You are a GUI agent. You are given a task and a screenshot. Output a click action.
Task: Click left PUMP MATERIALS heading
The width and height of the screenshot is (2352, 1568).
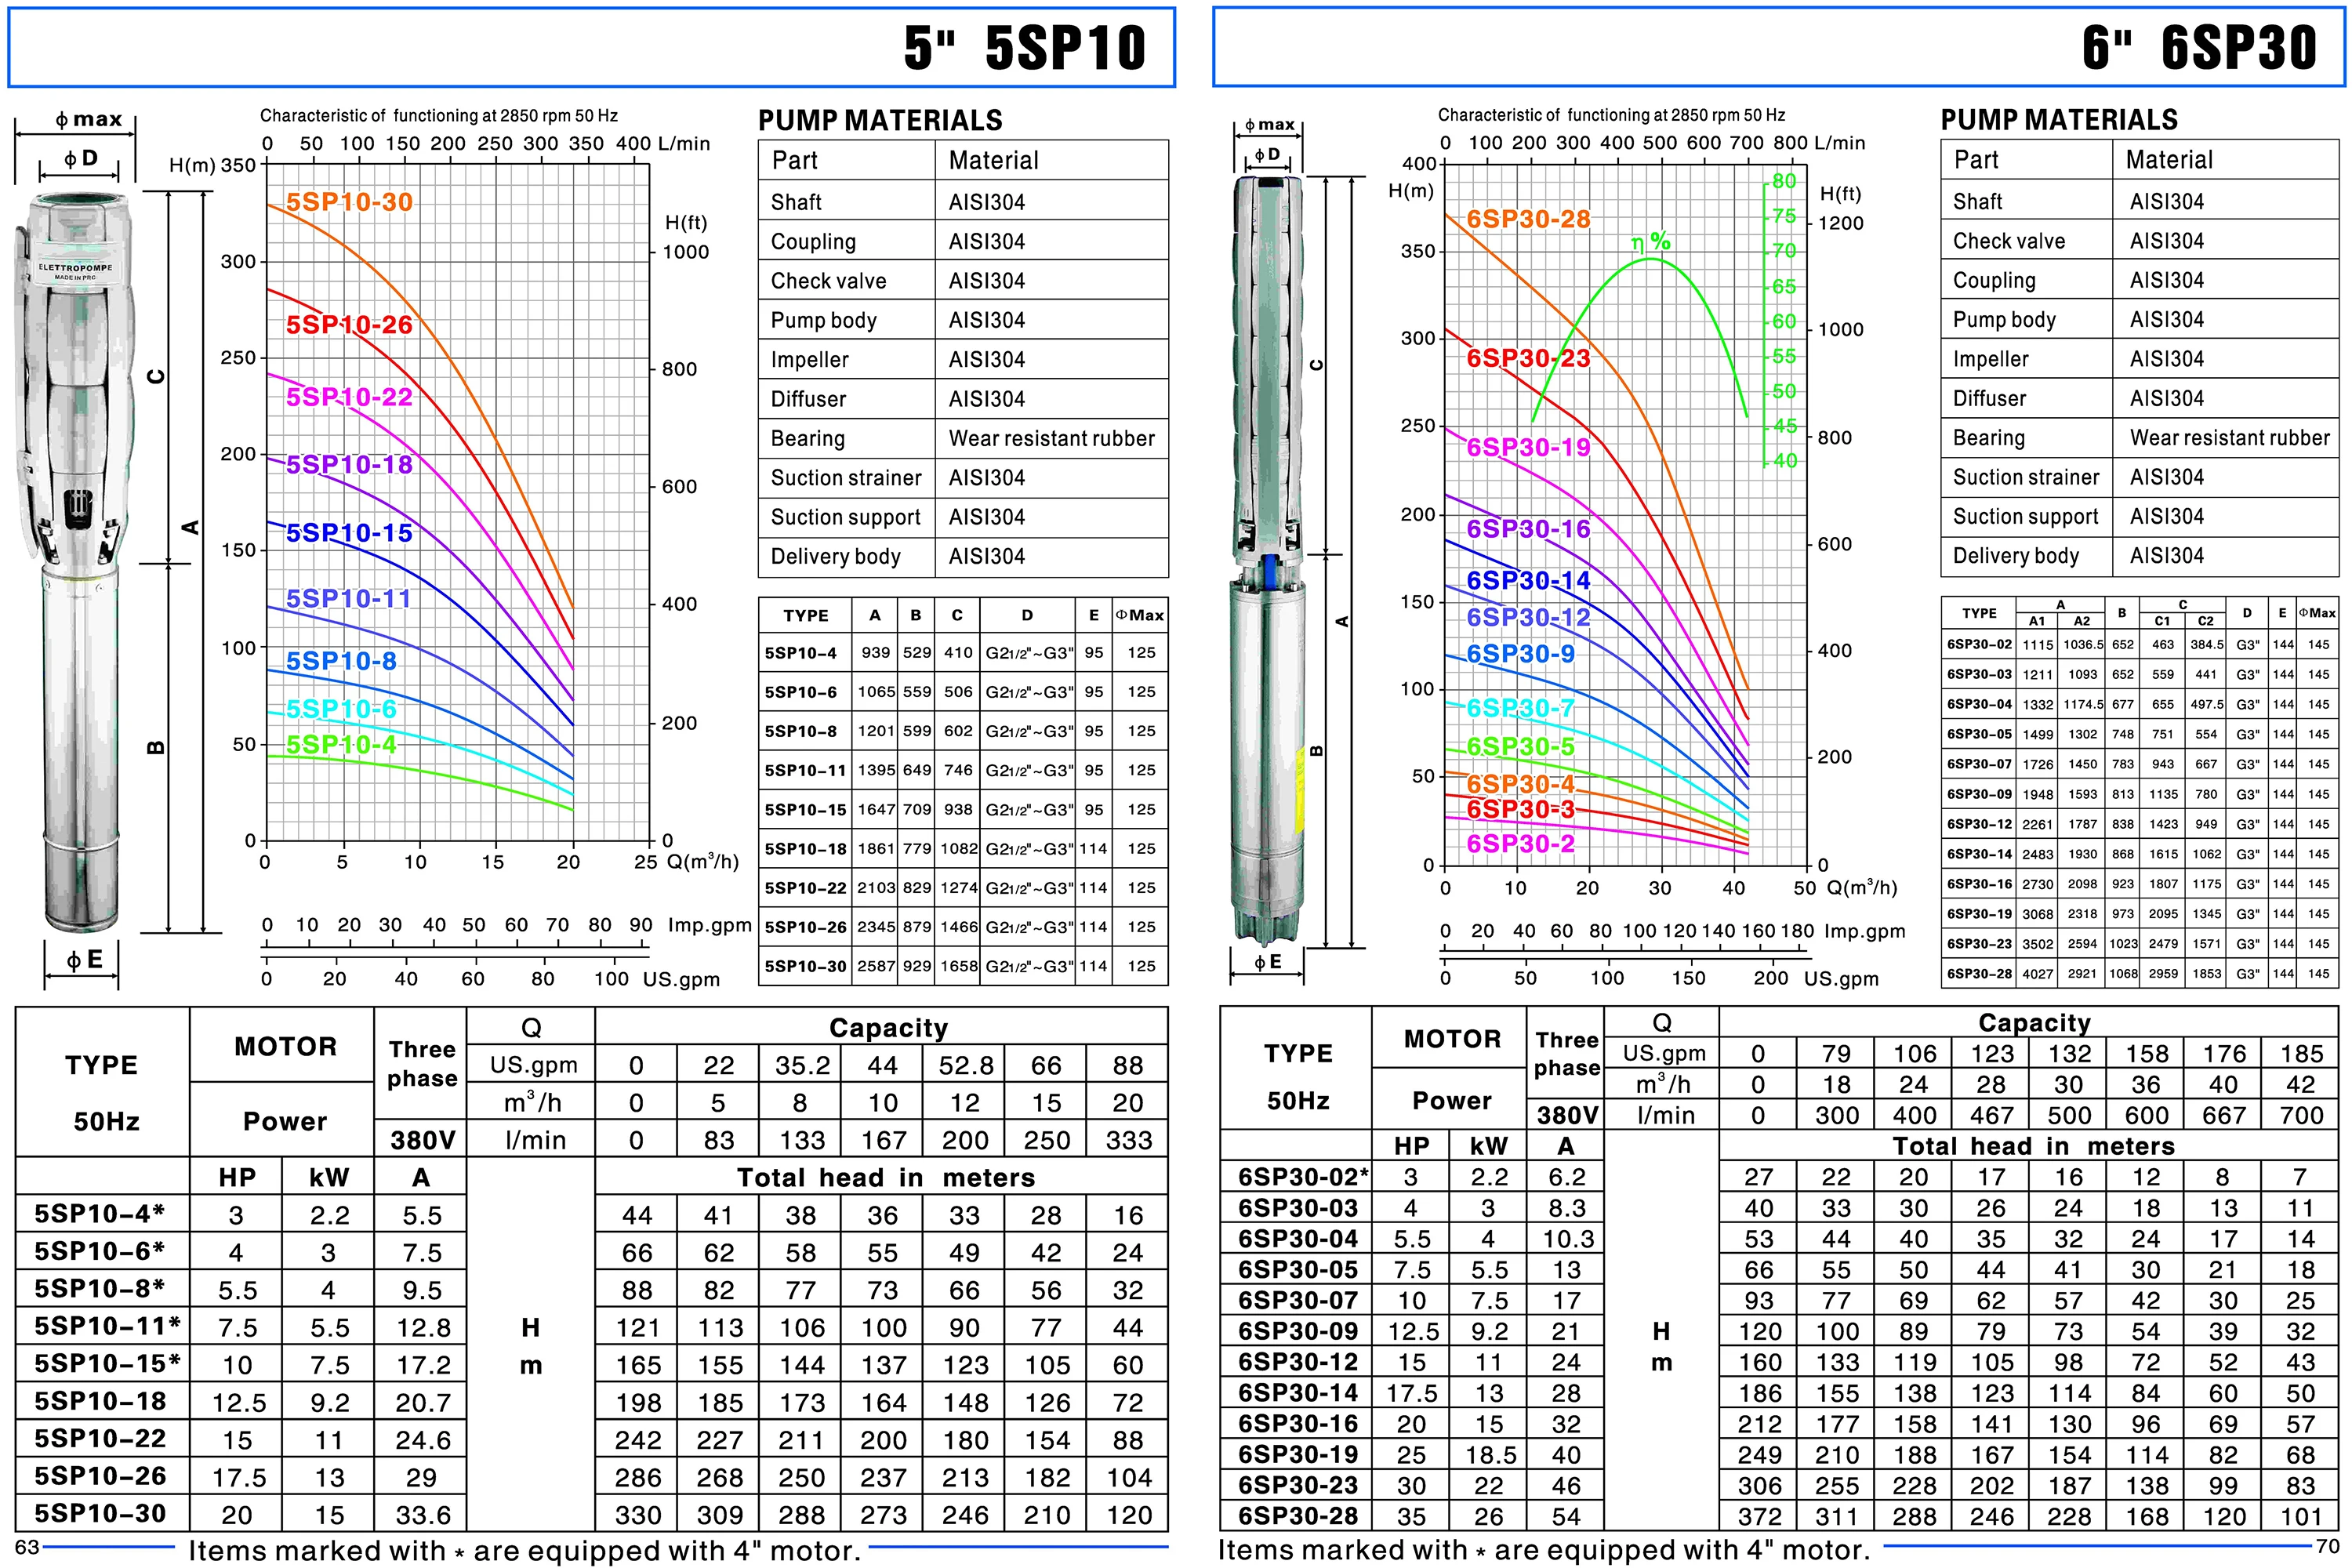(x=880, y=121)
